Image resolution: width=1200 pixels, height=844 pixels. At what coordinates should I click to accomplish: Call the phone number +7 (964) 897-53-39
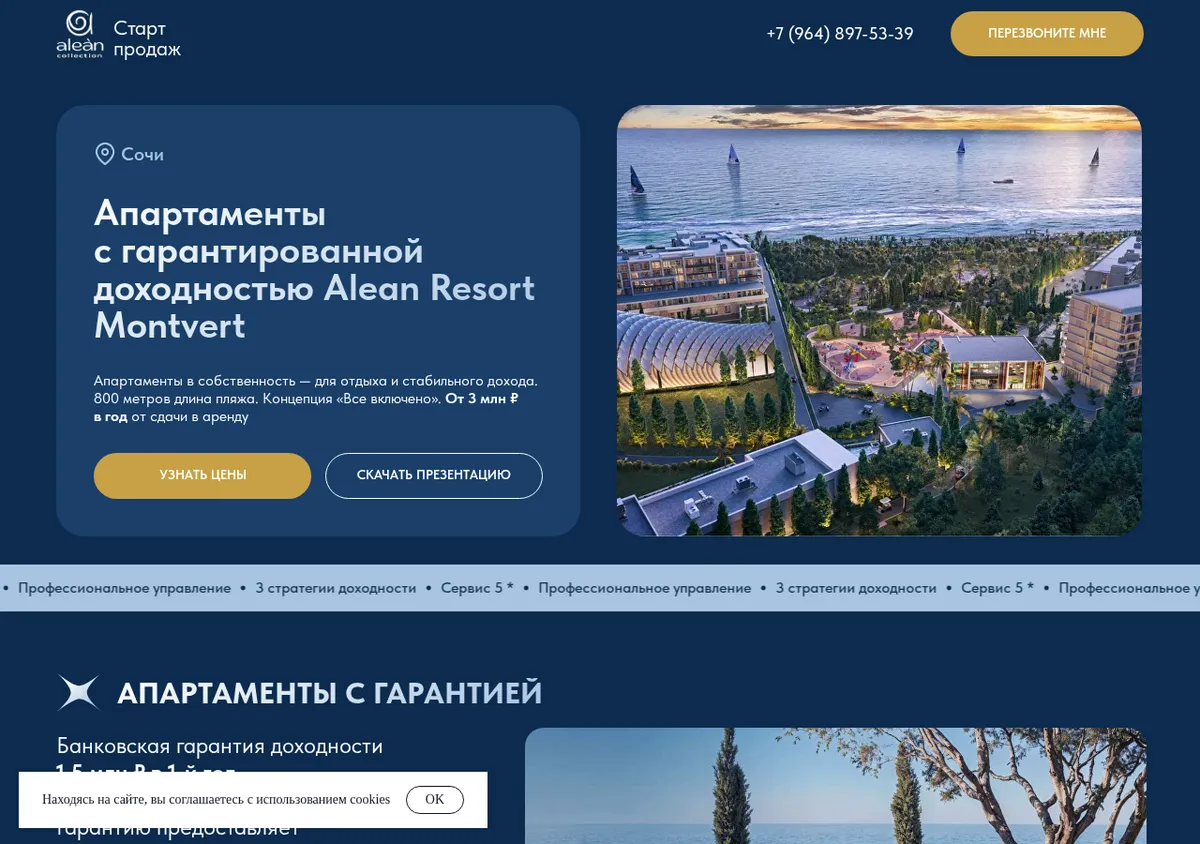tap(840, 34)
